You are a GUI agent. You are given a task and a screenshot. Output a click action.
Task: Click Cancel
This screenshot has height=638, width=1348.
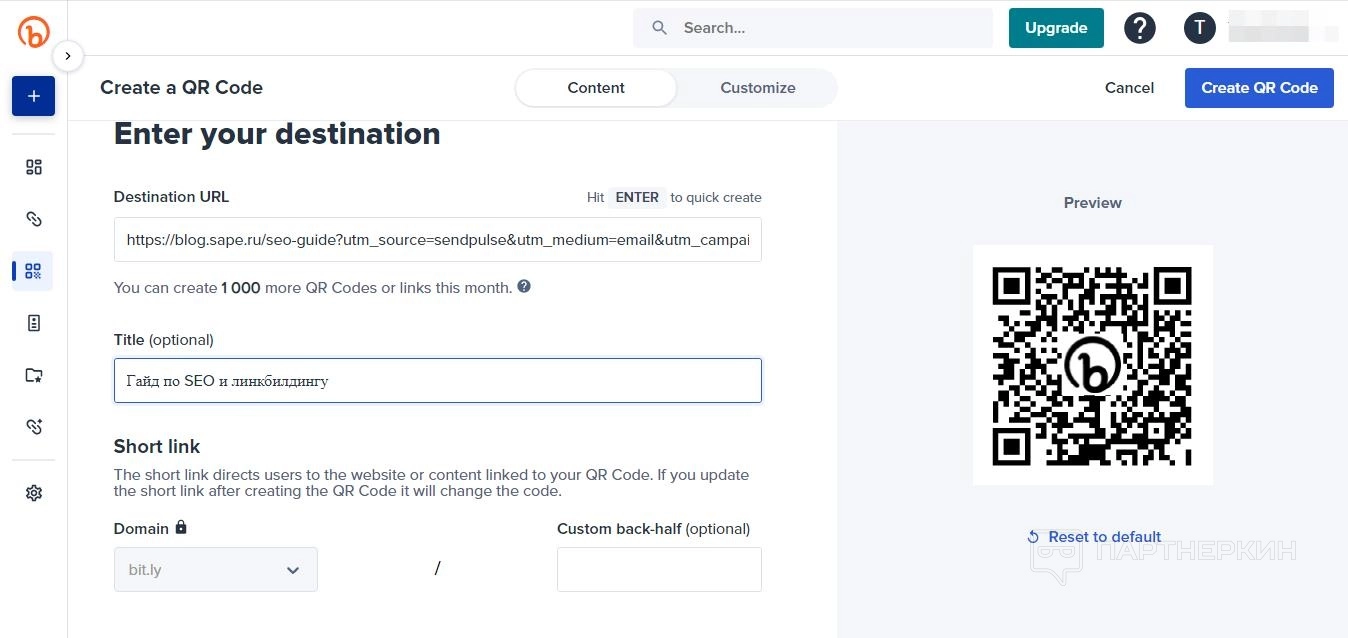[1130, 88]
